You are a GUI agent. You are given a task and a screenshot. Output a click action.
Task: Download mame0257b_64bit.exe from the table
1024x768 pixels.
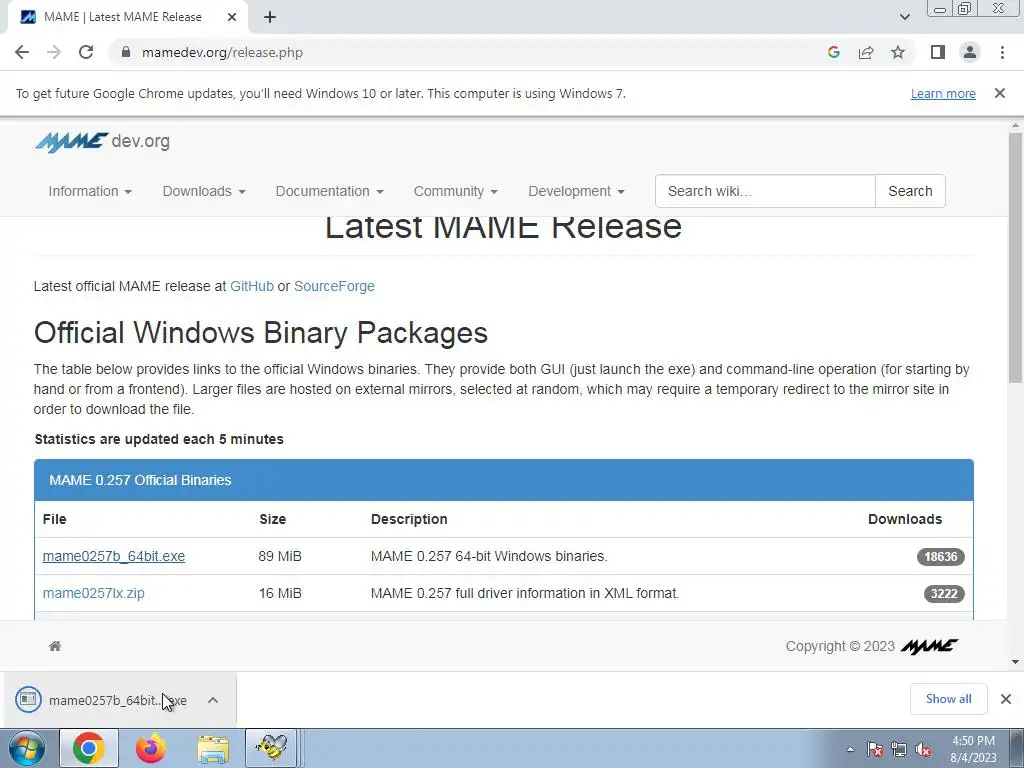tap(114, 556)
